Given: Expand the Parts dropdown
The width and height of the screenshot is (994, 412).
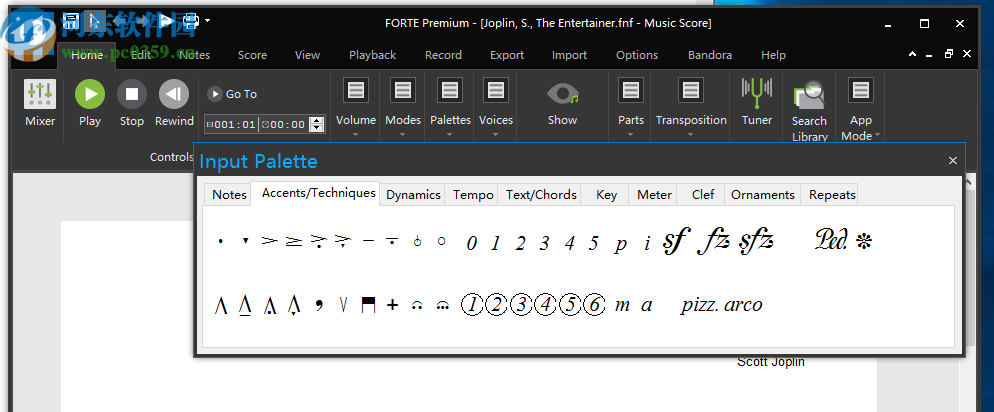Looking at the screenshot, I should coord(631,106).
